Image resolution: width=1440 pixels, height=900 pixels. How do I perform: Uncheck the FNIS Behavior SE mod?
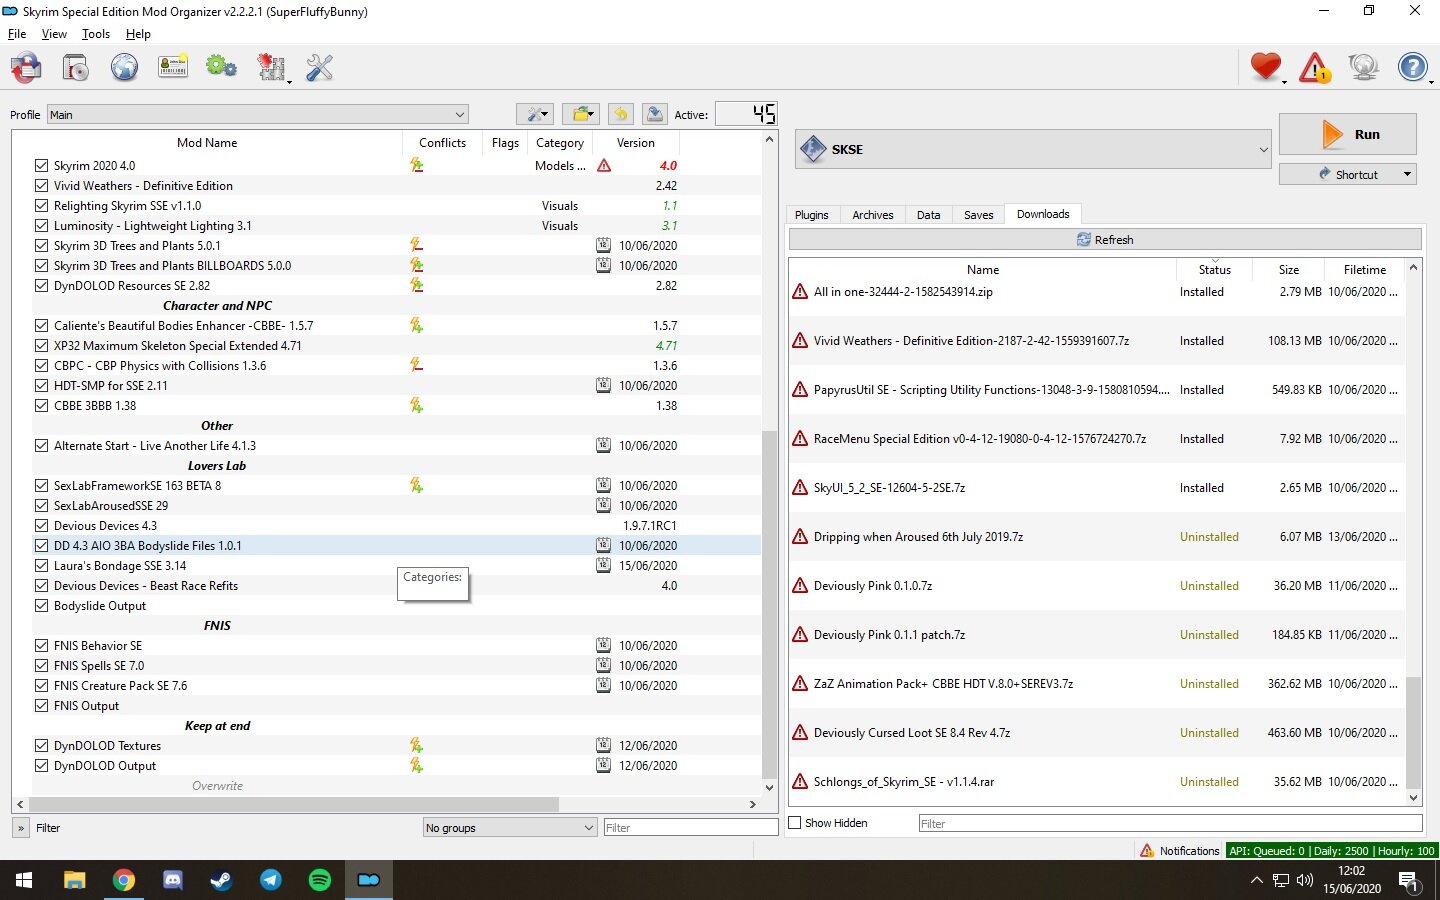point(41,646)
